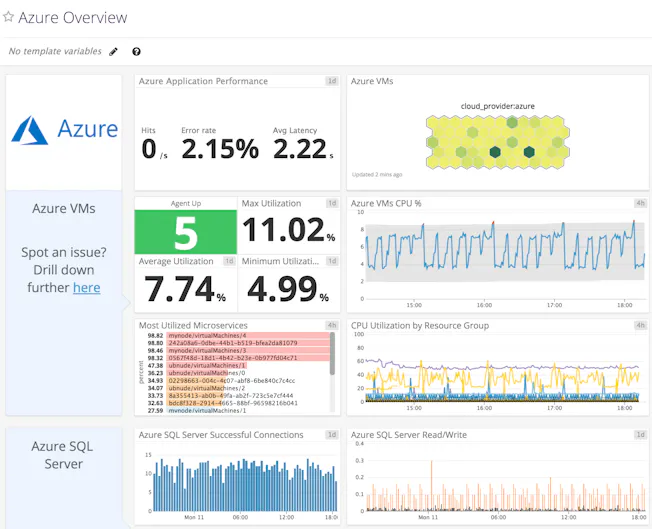Click the 'cloud_provider:azure' host map label
The width and height of the screenshot is (652, 529).
(x=497, y=106)
